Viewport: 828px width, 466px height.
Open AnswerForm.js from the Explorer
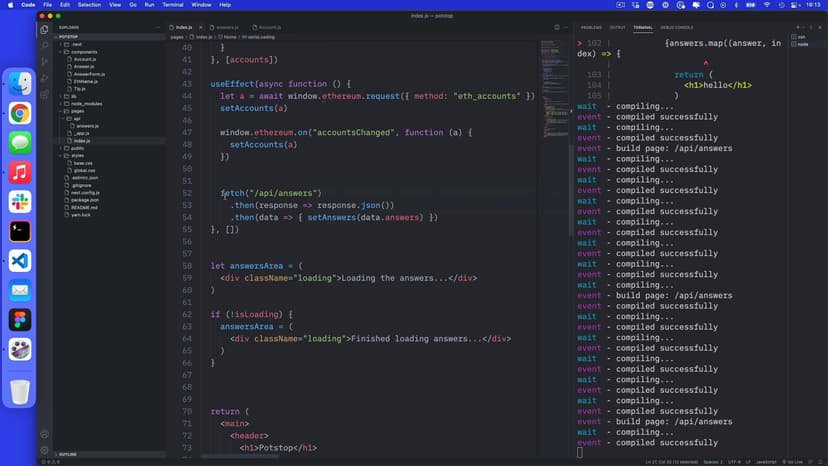pos(89,73)
